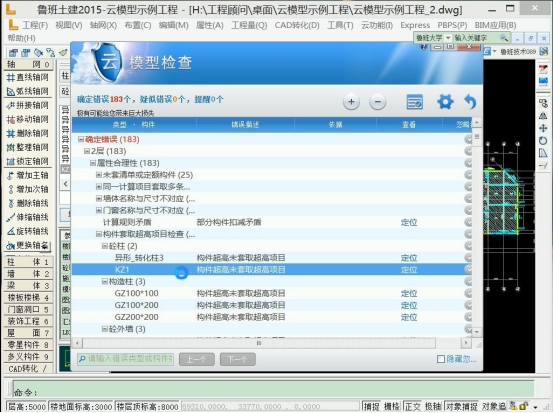This screenshot has height=413, width=553.
Task: Toggle 对象追踪 in status bar
Action: (x=494, y=406)
